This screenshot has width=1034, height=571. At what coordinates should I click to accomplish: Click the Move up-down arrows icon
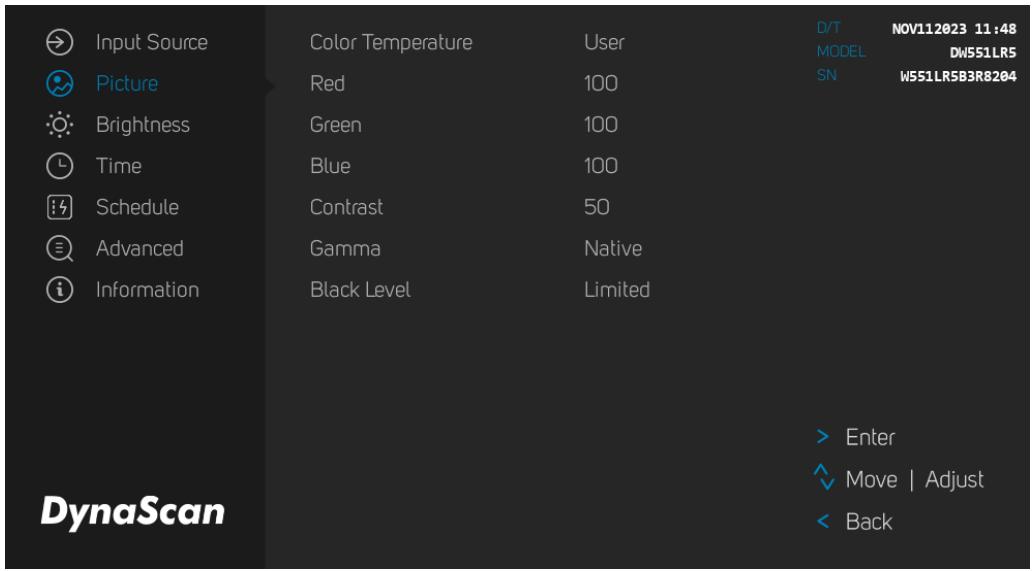824,477
